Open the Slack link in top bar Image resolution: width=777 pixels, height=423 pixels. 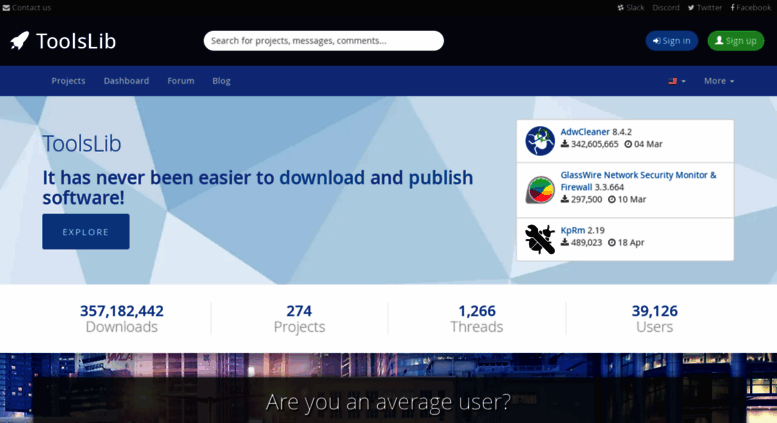(x=631, y=7)
